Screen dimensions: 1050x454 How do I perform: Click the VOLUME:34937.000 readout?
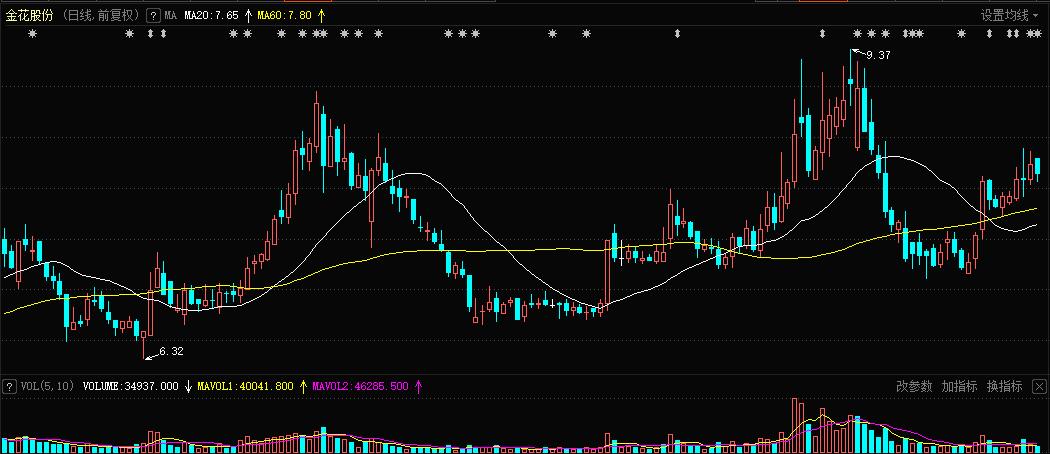[131, 386]
